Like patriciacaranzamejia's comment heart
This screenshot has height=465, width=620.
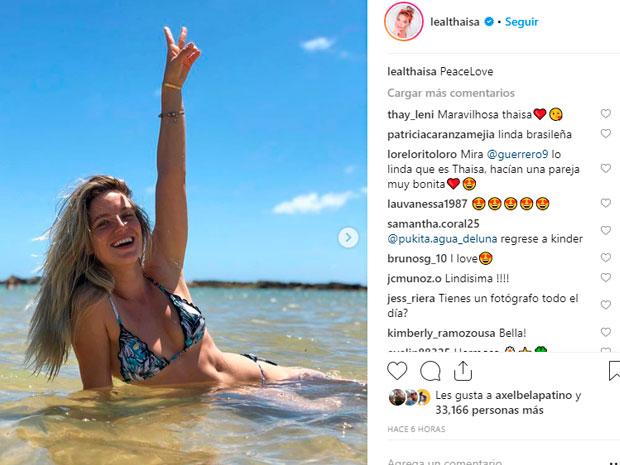(x=605, y=134)
